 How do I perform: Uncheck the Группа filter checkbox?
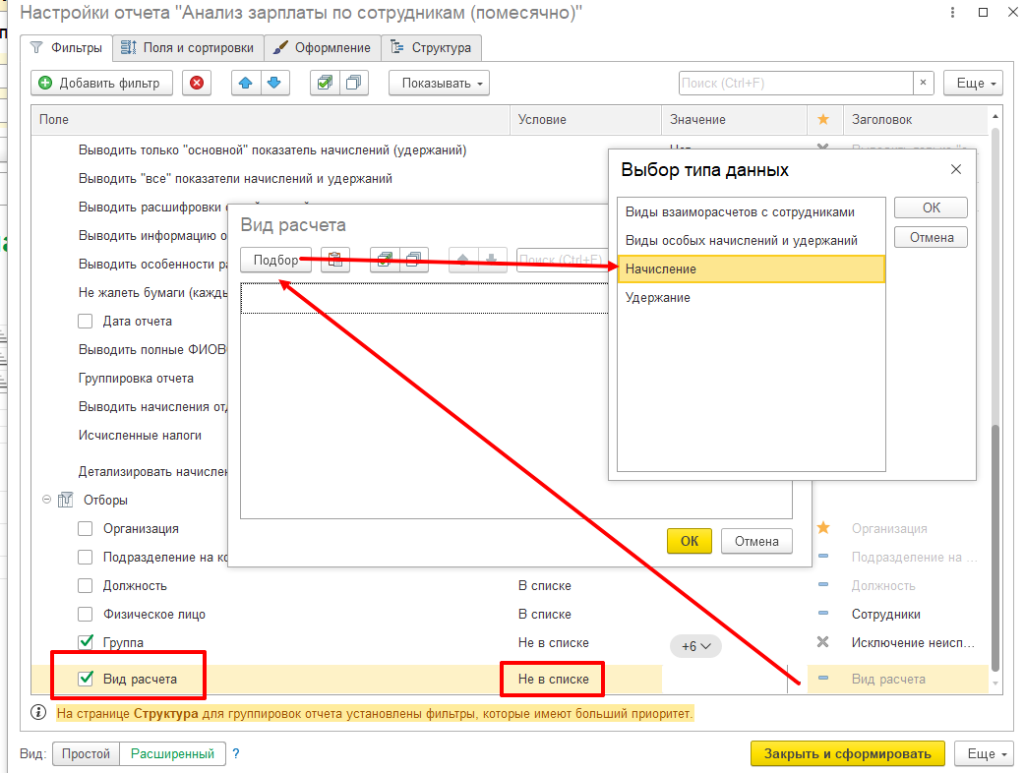tap(85, 642)
